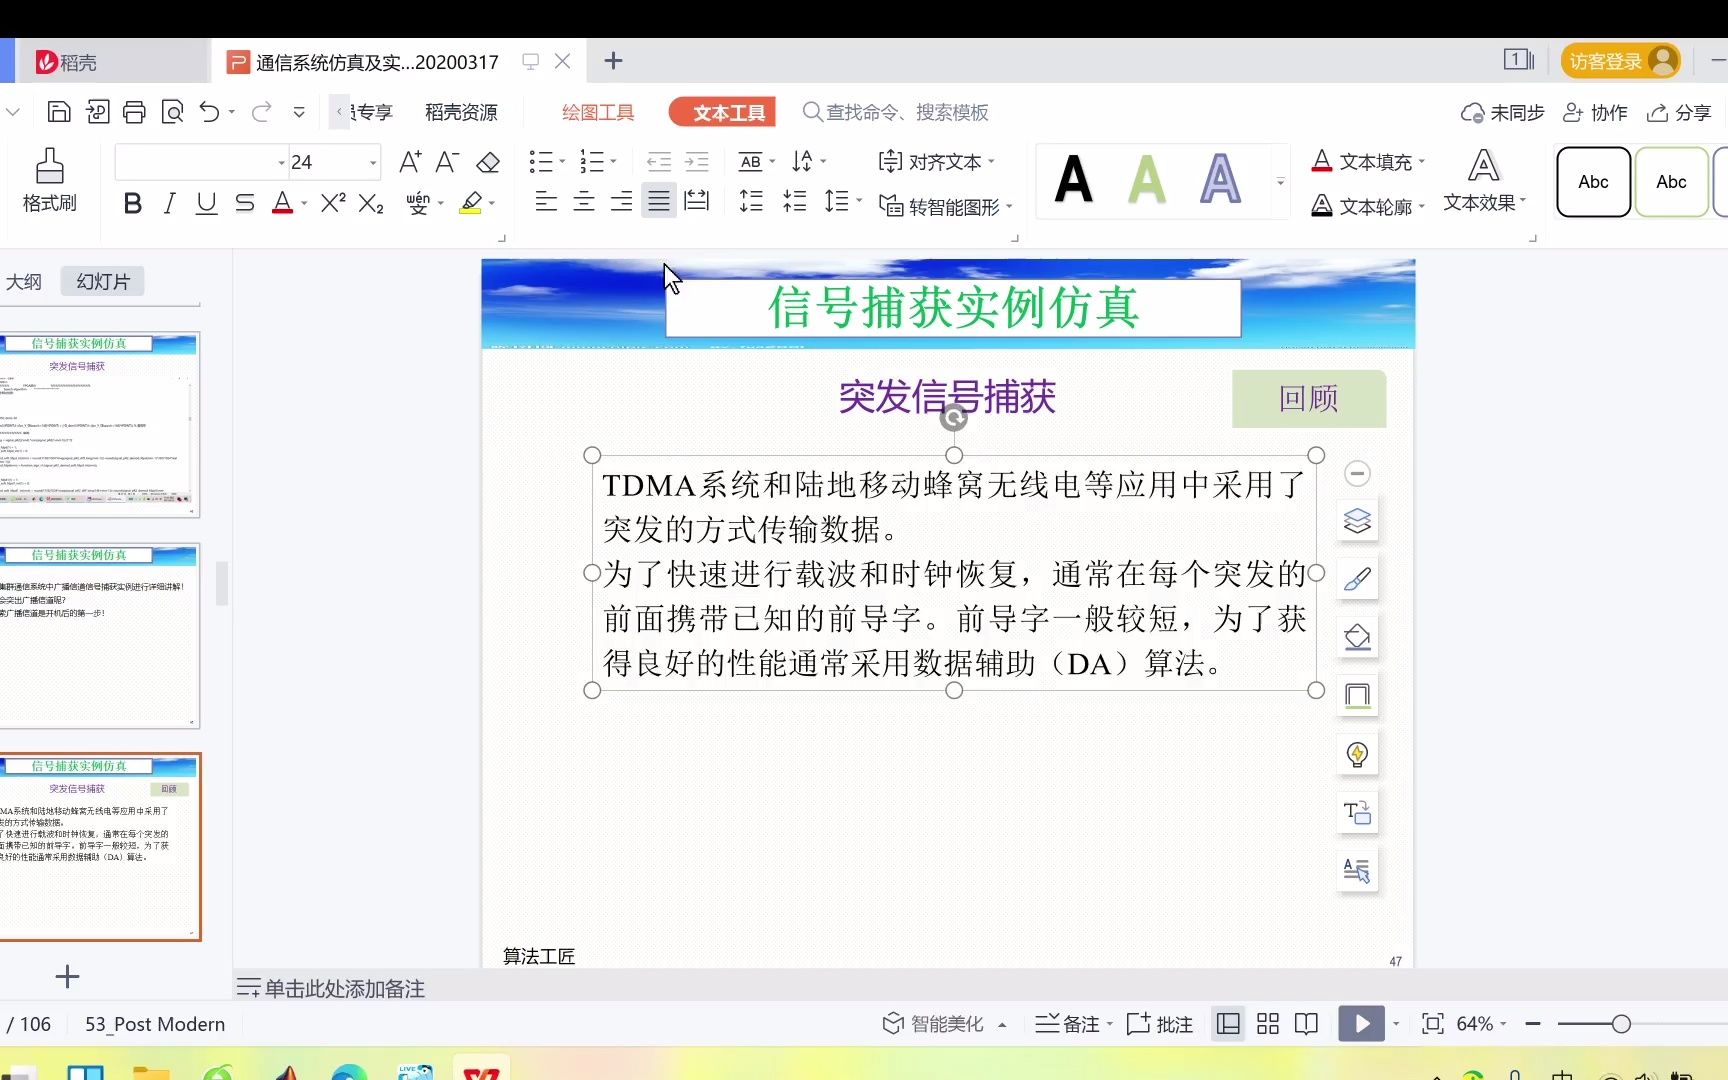Toggle justified text alignment
Image resolution: width=1728 pixels, height=1080 pixels.
tap(659, 201)
